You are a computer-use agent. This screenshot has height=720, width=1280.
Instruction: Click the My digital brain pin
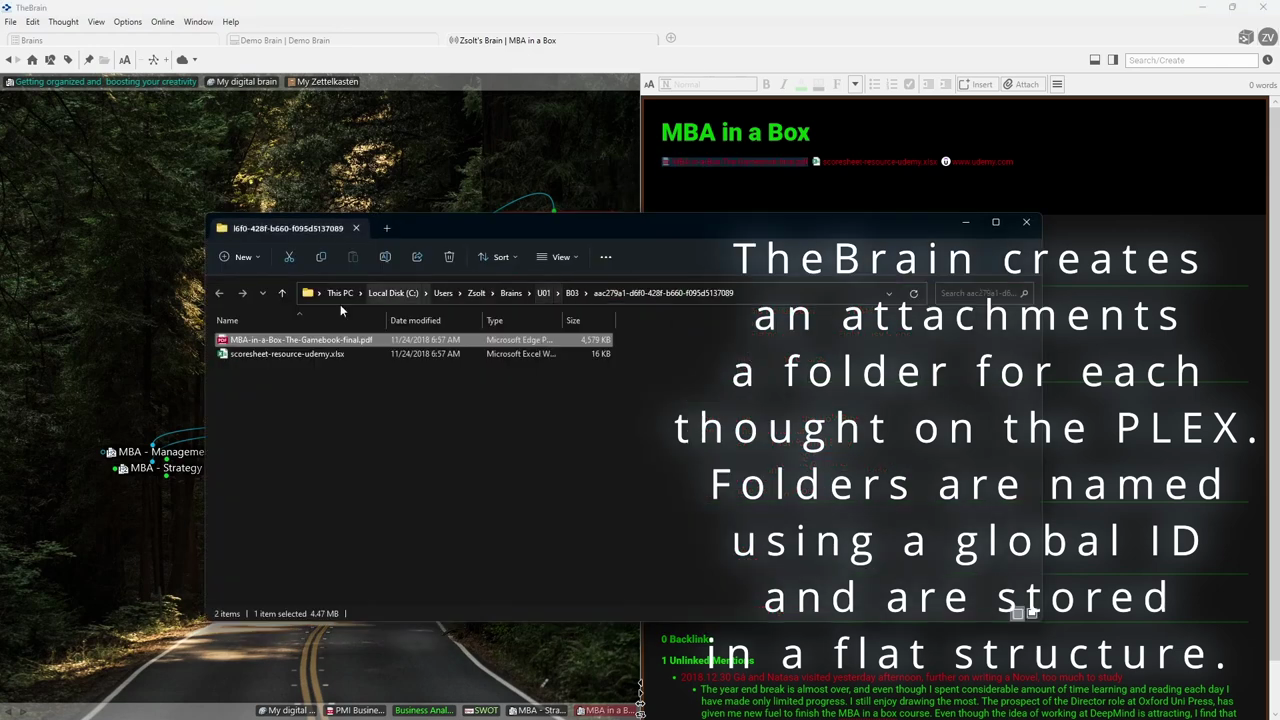241,82
